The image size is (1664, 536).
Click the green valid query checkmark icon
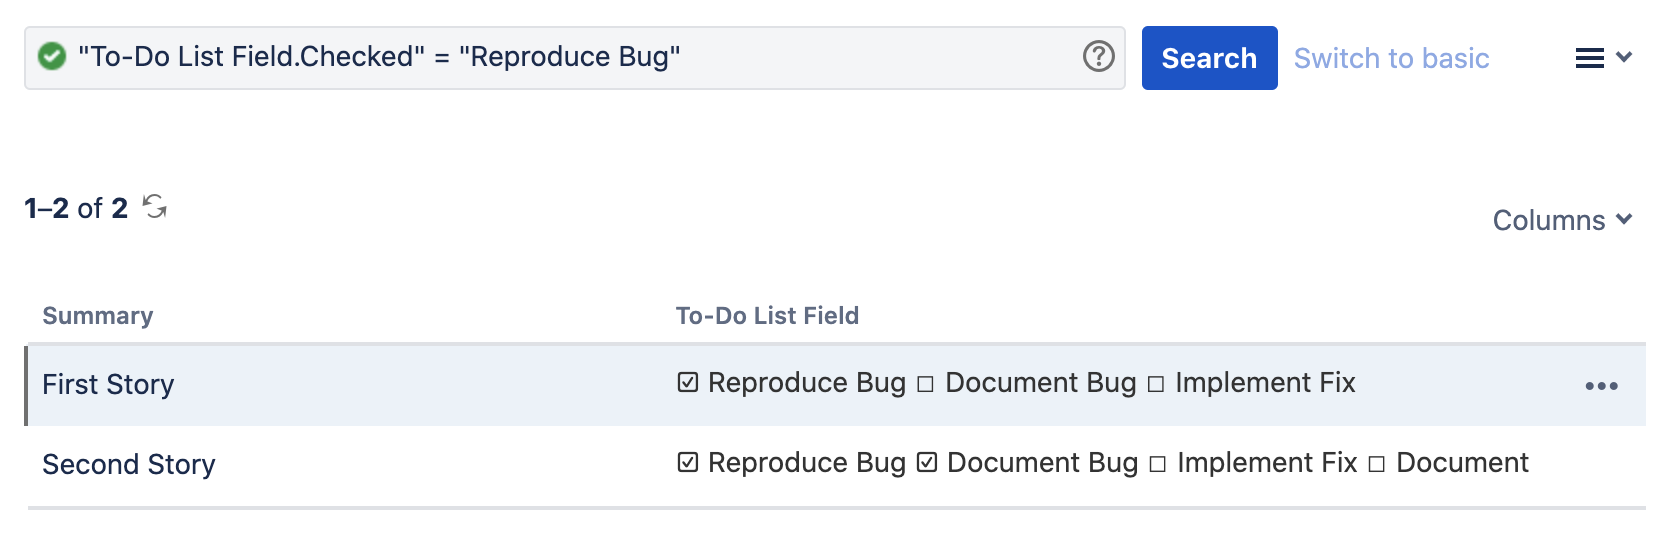(52, 57)
